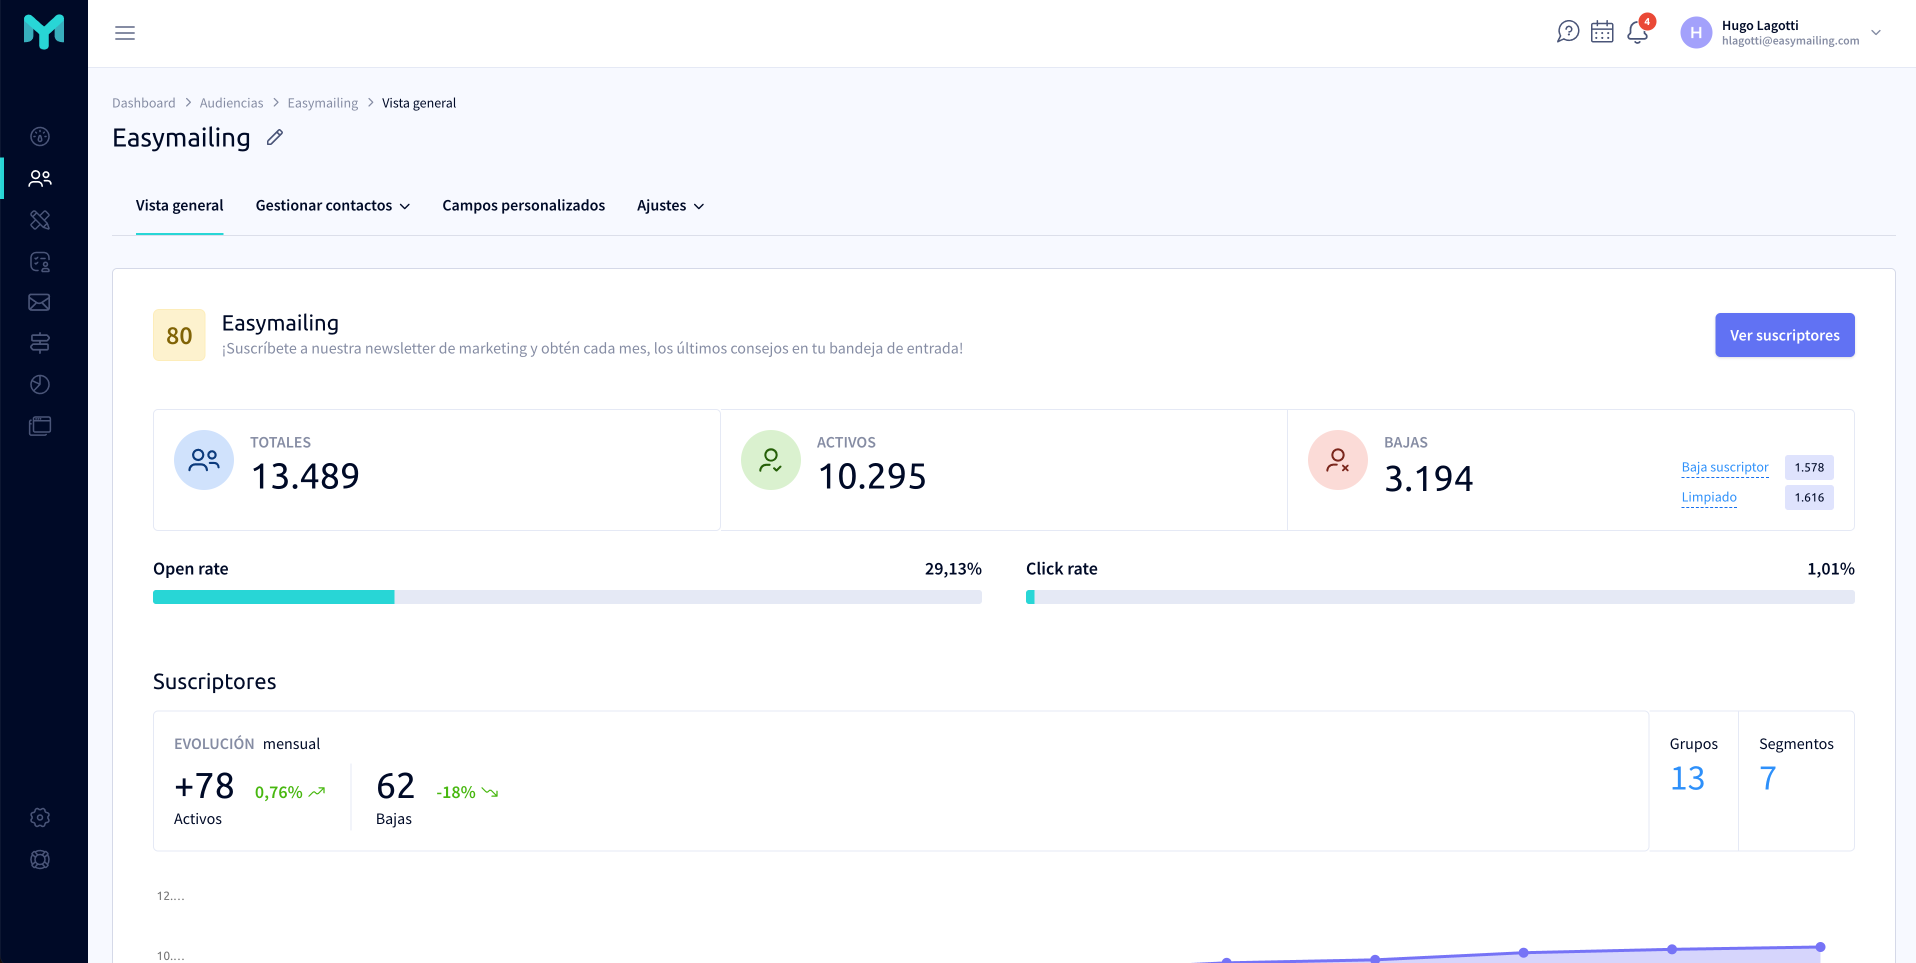Go to Audiencias breadcrumb

coord(232,103)
